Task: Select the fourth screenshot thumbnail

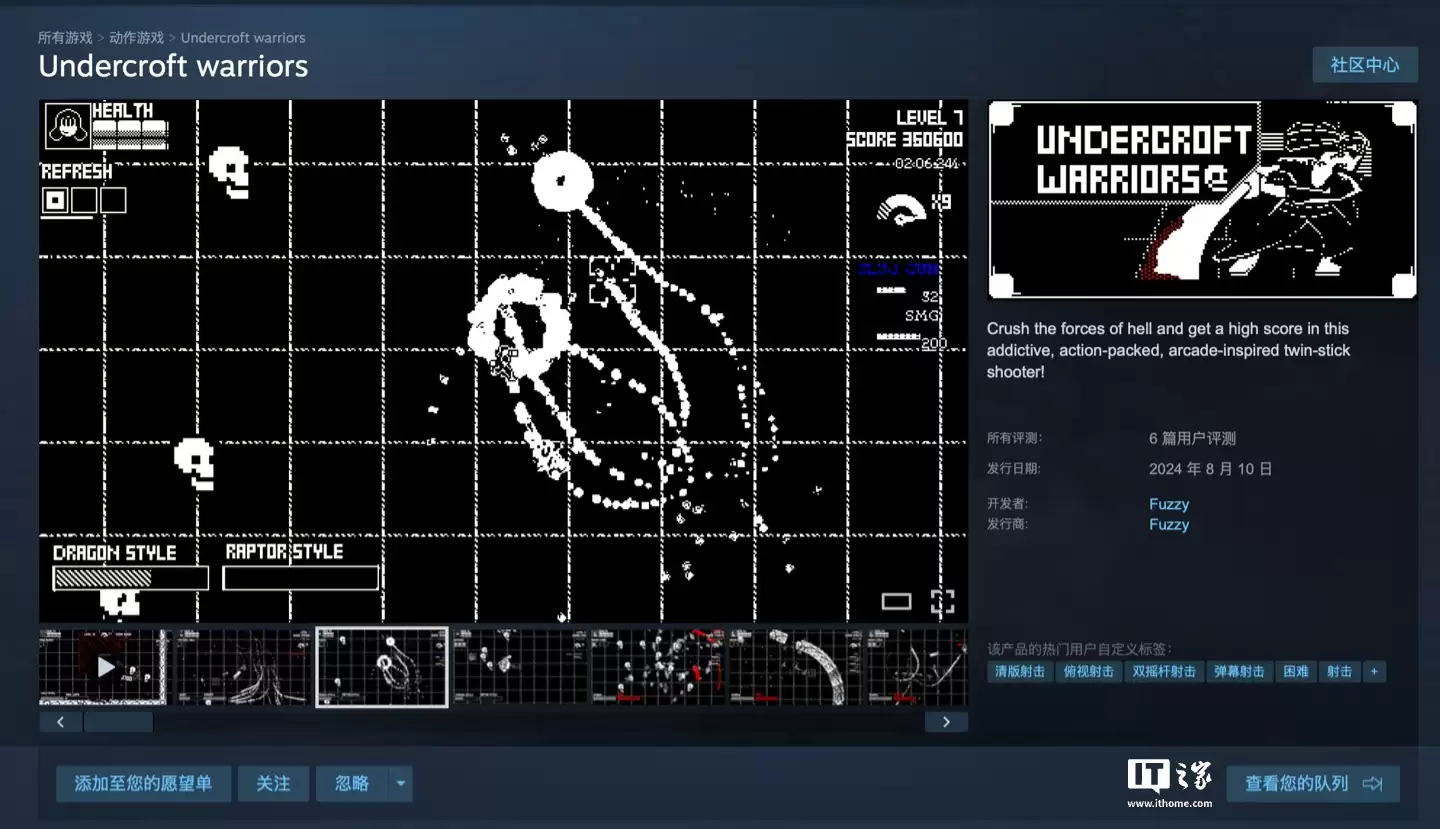Action: click(x=519, y=667)
